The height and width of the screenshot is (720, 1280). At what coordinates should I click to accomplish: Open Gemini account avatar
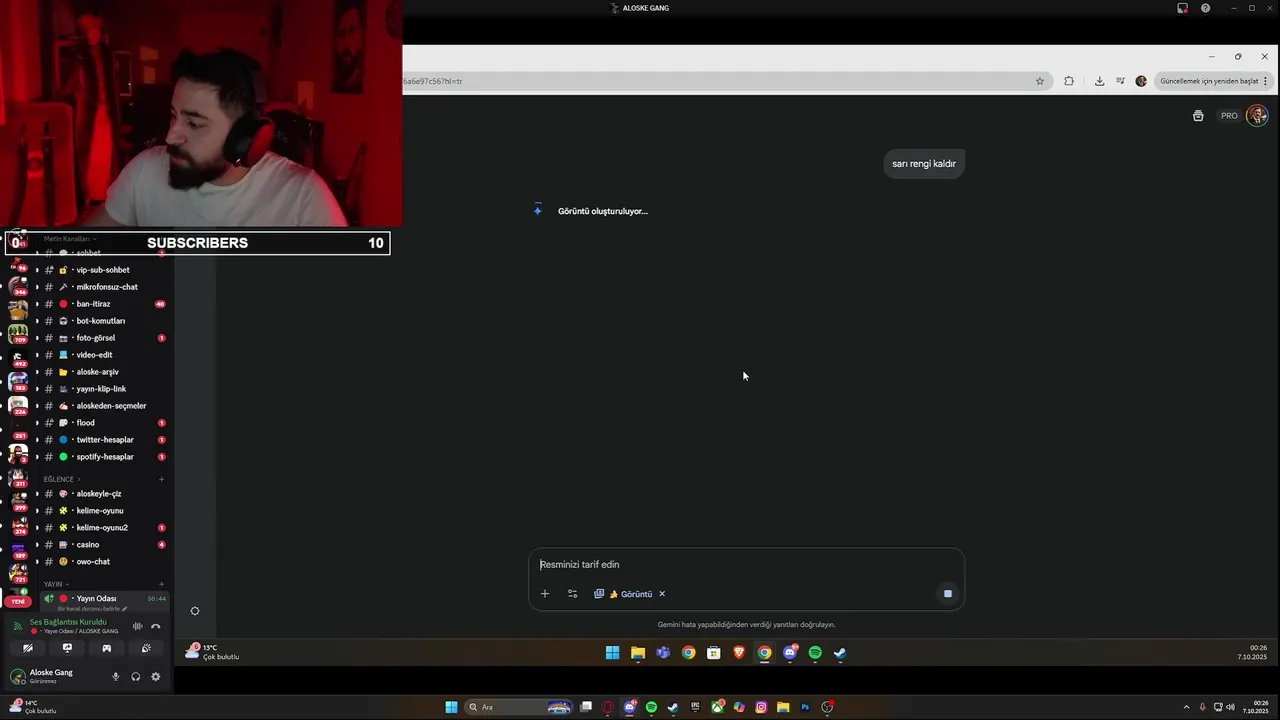(1257, 116)
